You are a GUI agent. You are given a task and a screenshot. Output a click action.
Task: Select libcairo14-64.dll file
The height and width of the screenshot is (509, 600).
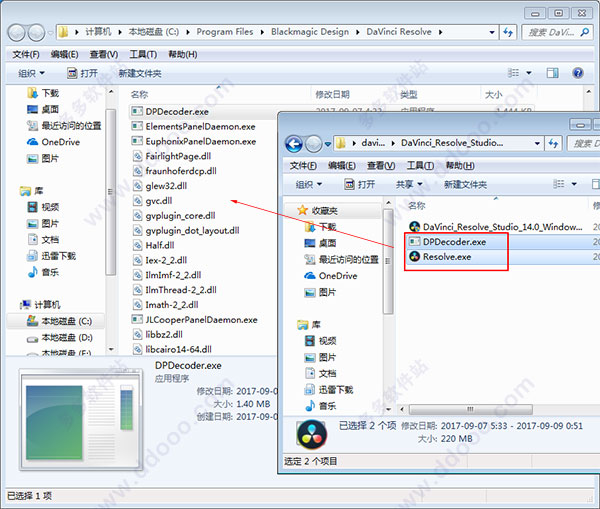point(172,349)
